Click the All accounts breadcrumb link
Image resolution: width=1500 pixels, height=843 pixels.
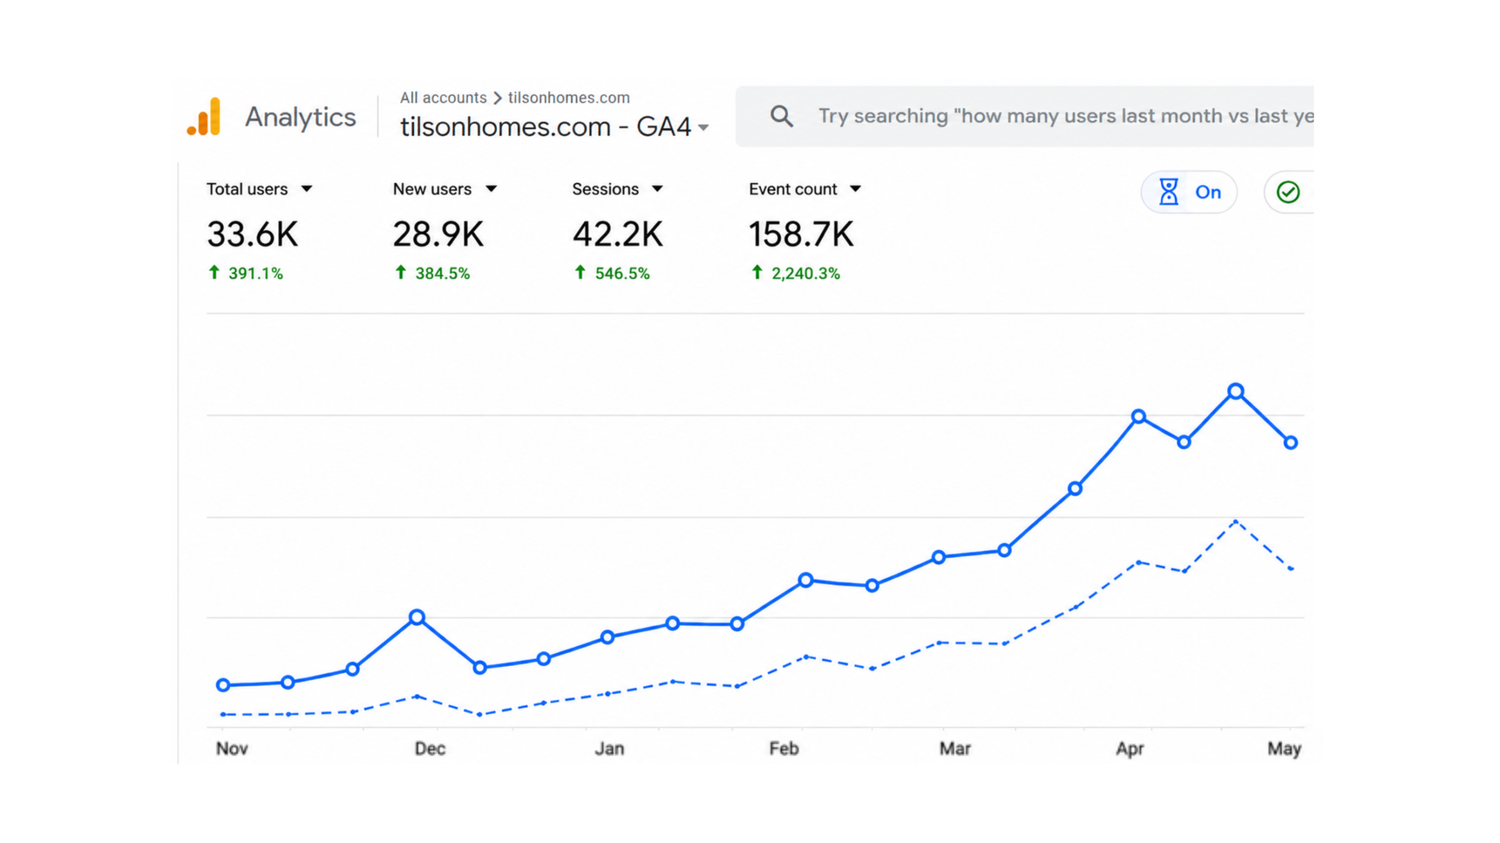(x=443, y=98)
